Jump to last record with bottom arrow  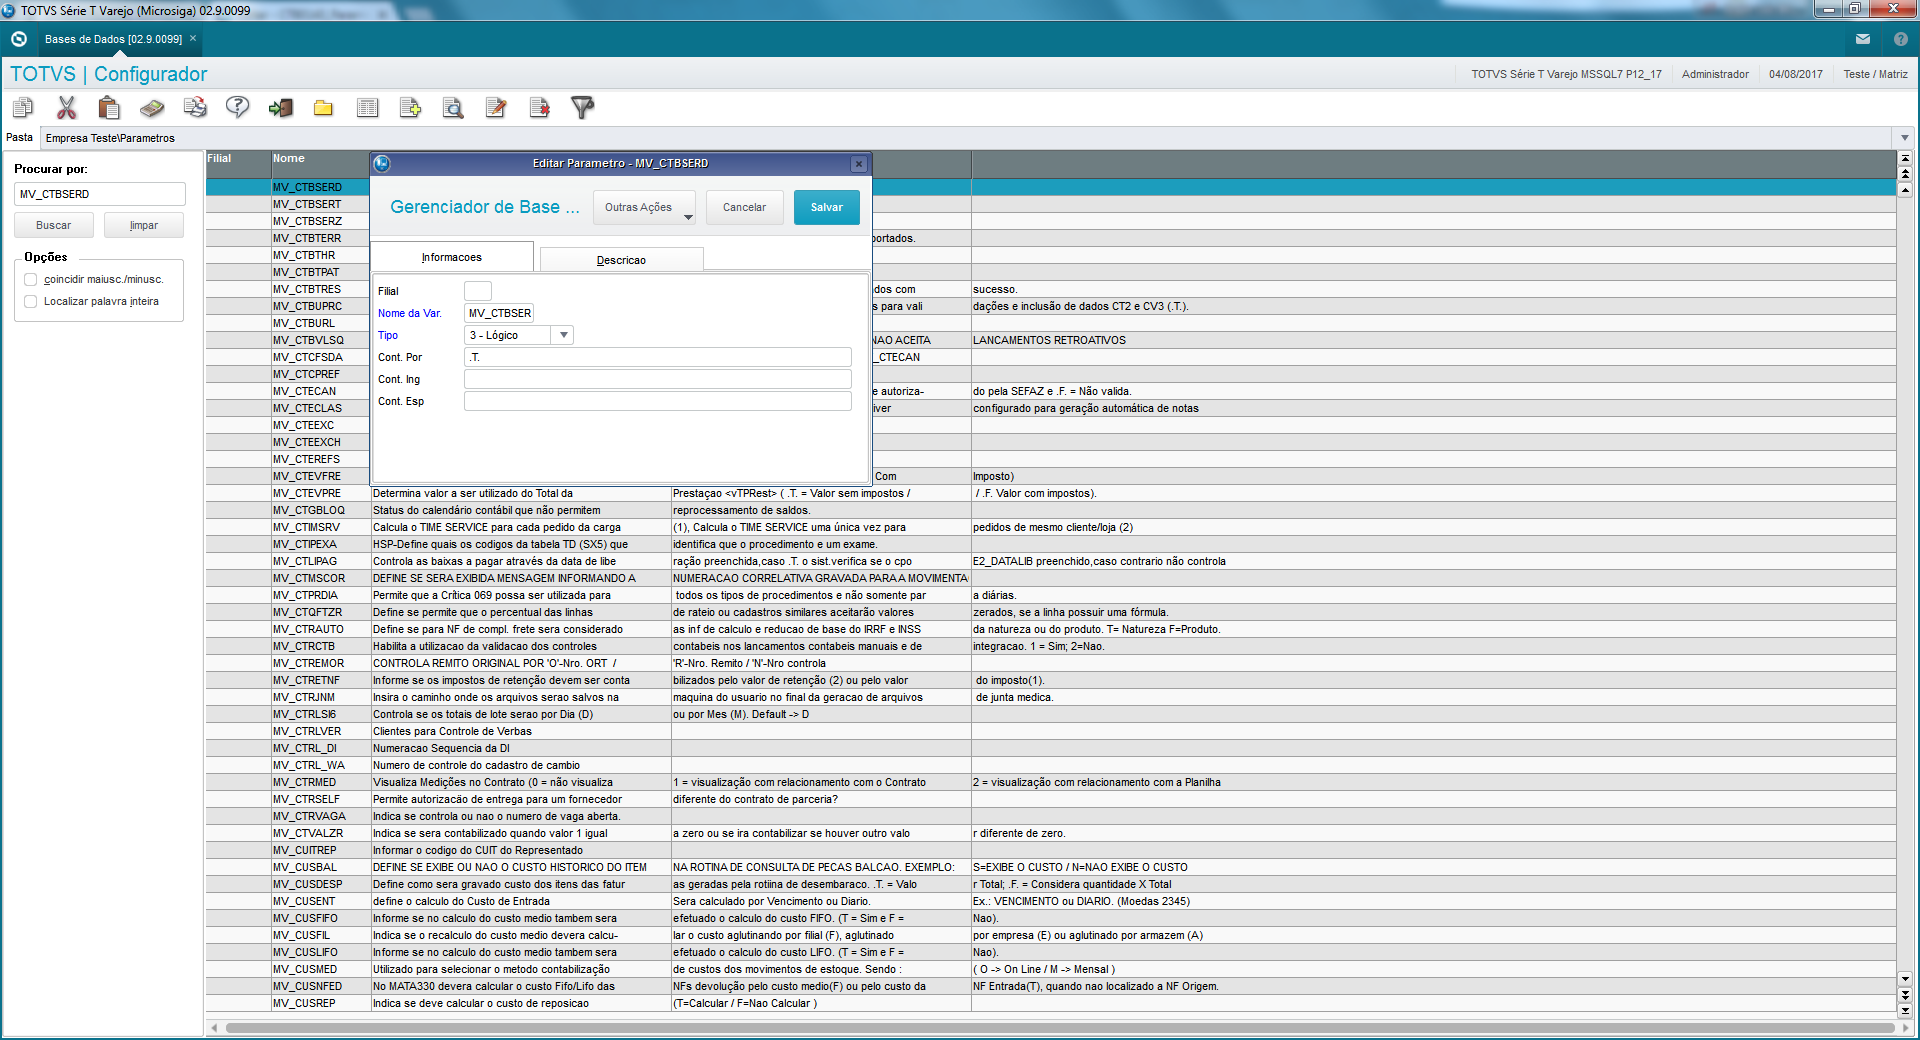(1905, 1011)
